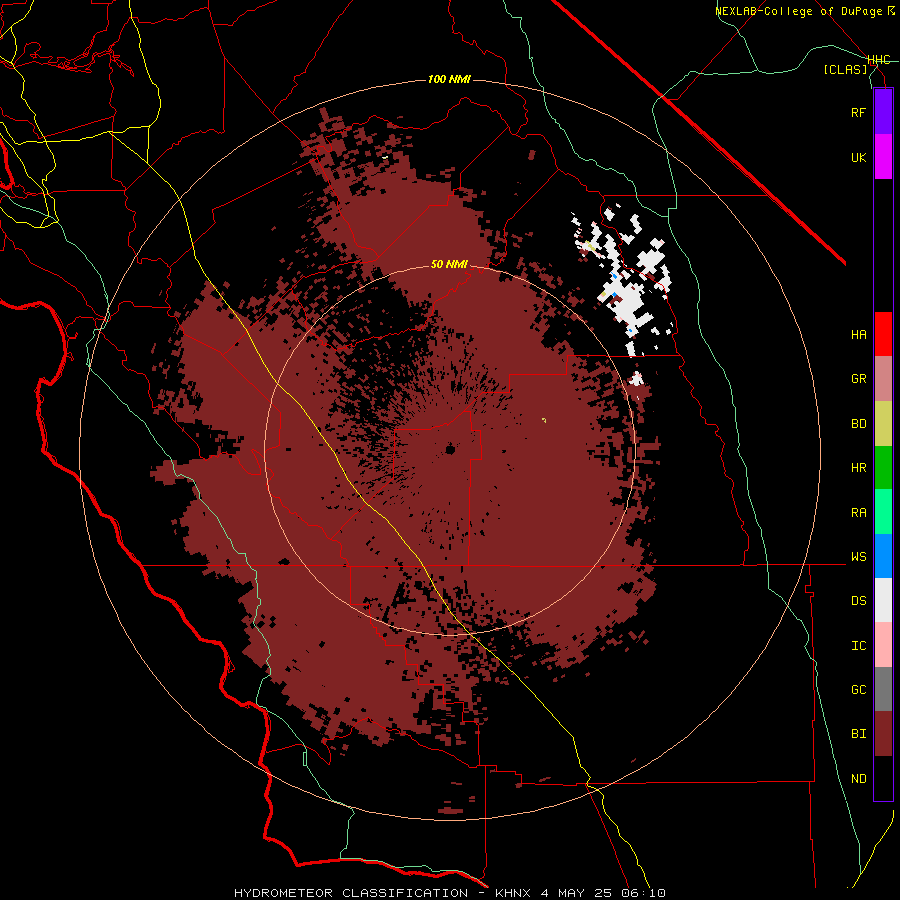
Task: Click the Hydrometeor Classification title caption
Action: click(x=449, y=893)
